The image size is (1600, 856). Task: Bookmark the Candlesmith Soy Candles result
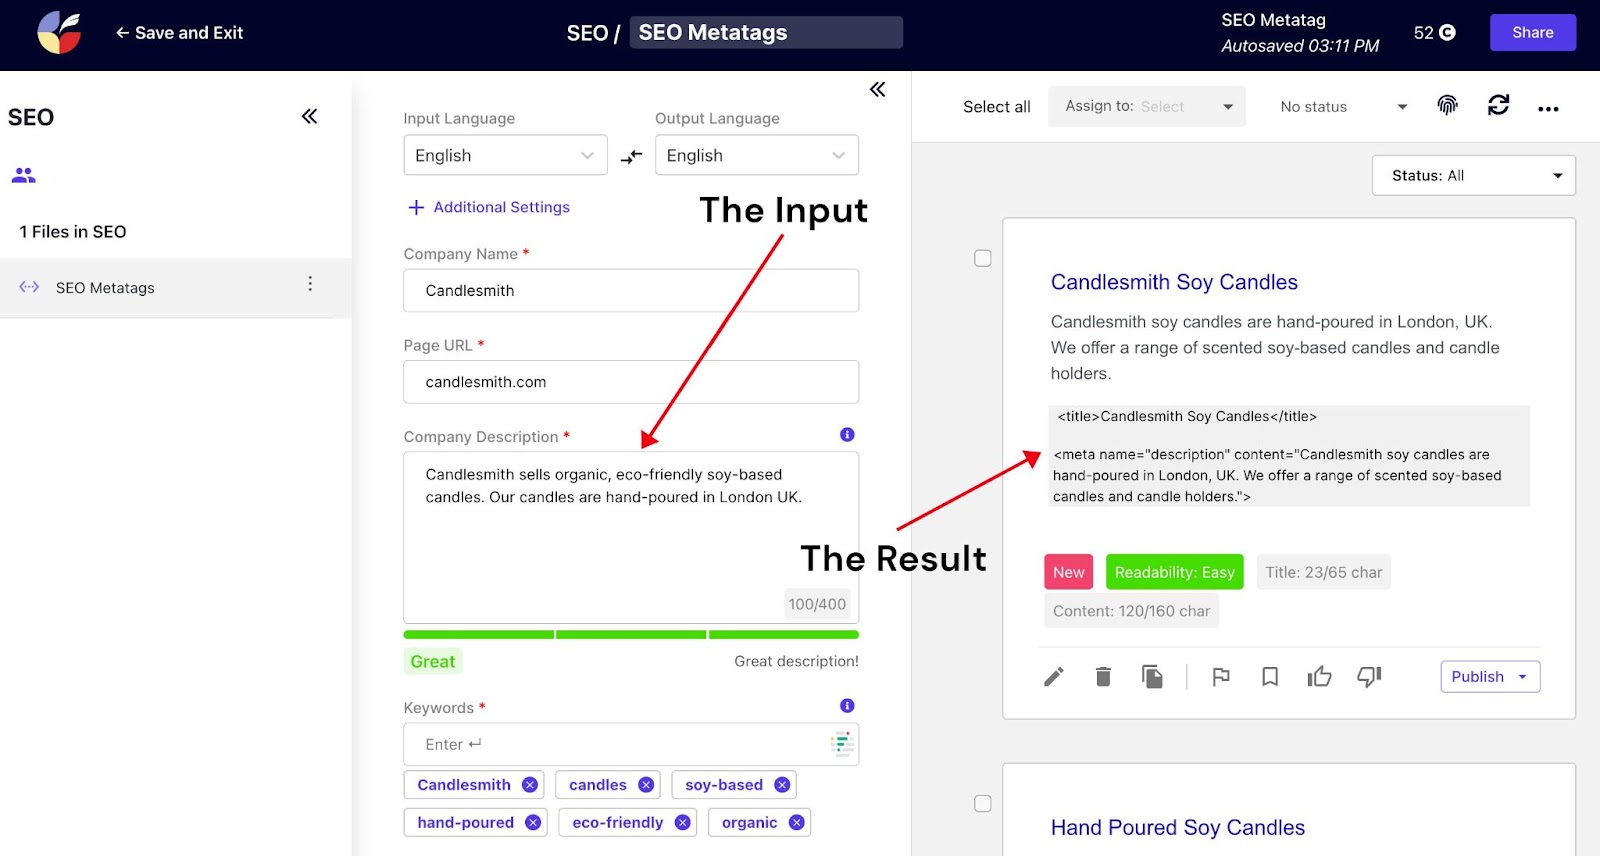click(1270, 677)
